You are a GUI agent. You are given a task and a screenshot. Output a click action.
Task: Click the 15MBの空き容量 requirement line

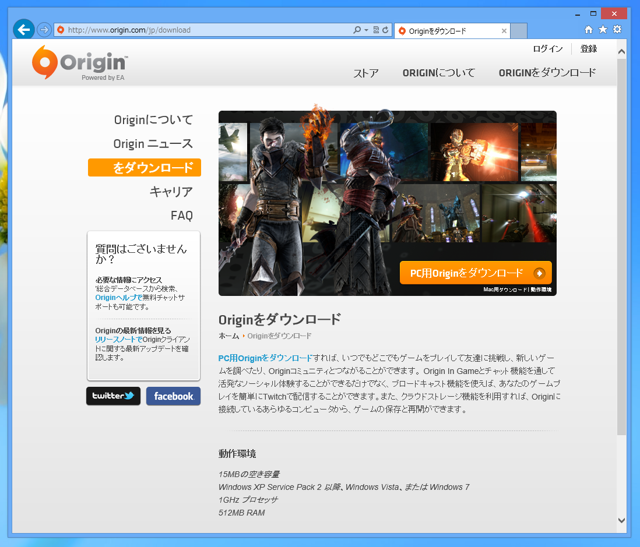click(x=249, y=474)
